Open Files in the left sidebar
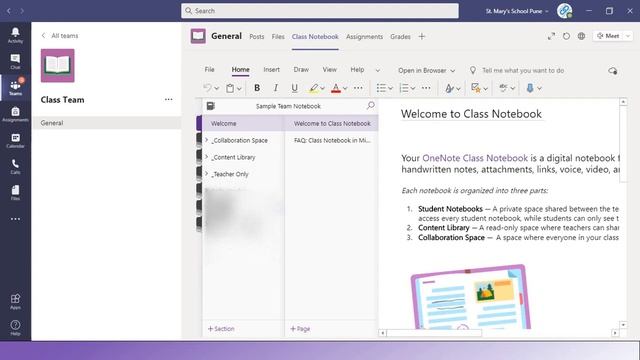The image size is (640, 360). (x=15, y=193)
